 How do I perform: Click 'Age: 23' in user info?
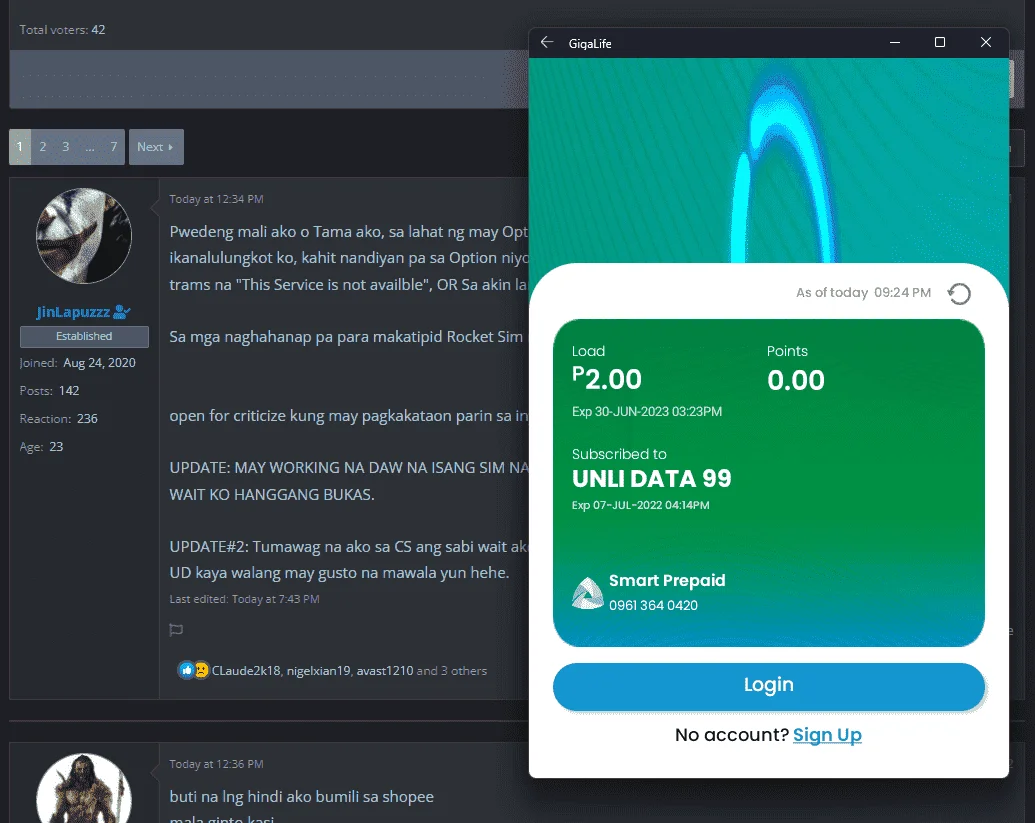[x=41, y=447]
